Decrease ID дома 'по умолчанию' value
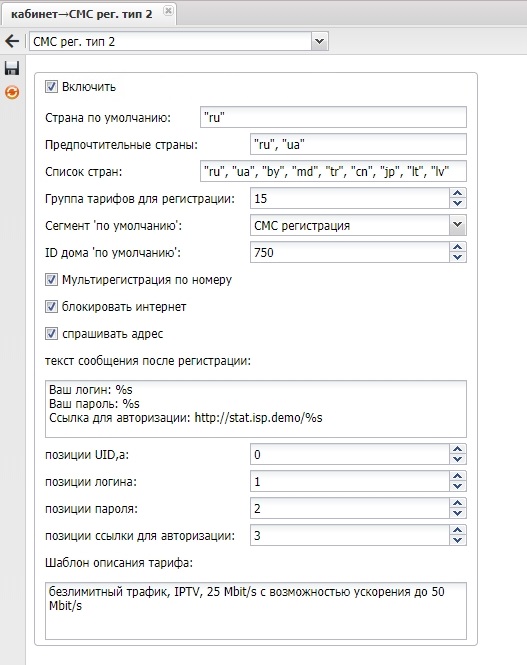The image size is (527, 665). (x=457, y=257)
